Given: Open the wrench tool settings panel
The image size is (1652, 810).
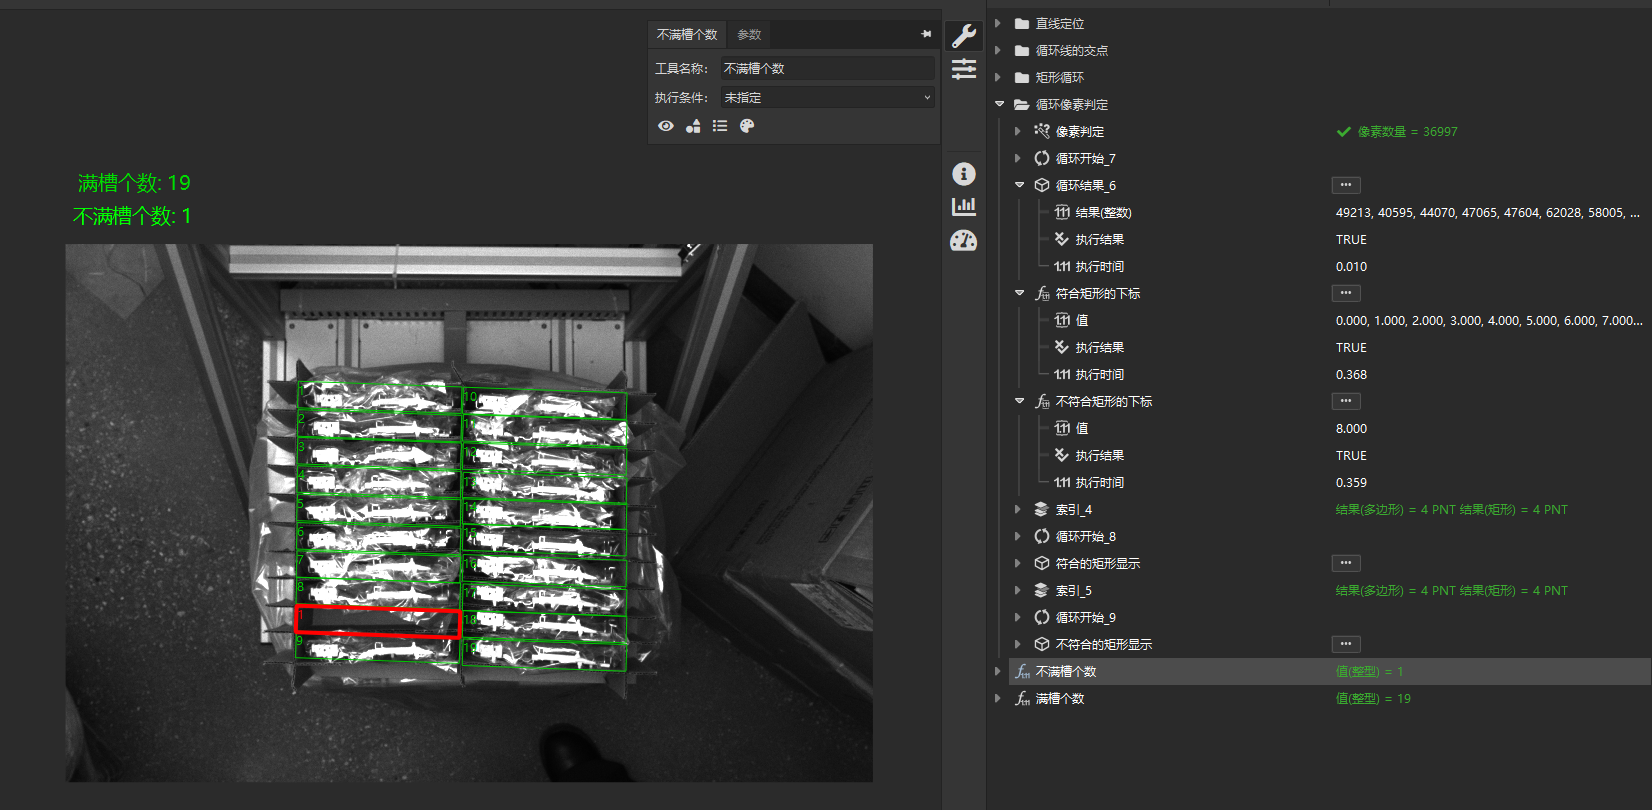Looking at the screenshot, I should coord(964,36).
